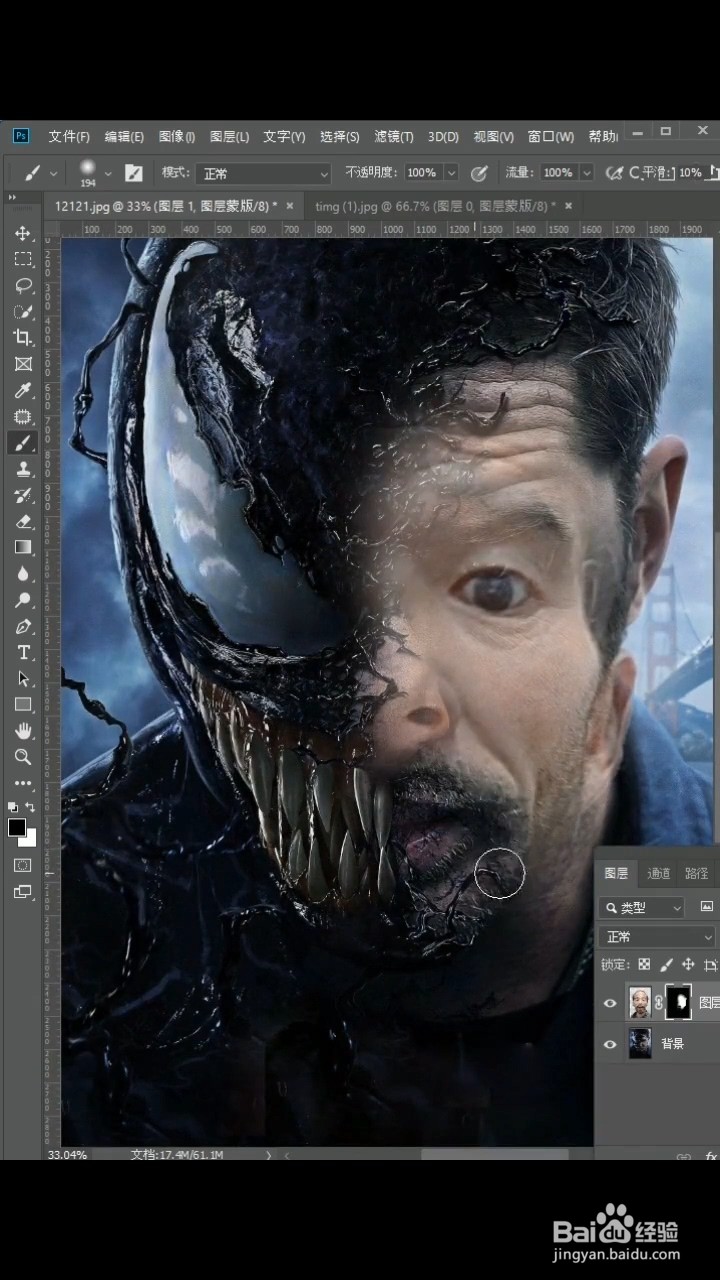Open the 文字(Y) menu
Viewport: 720px width, 1280px height.
[x=284, y=136]
